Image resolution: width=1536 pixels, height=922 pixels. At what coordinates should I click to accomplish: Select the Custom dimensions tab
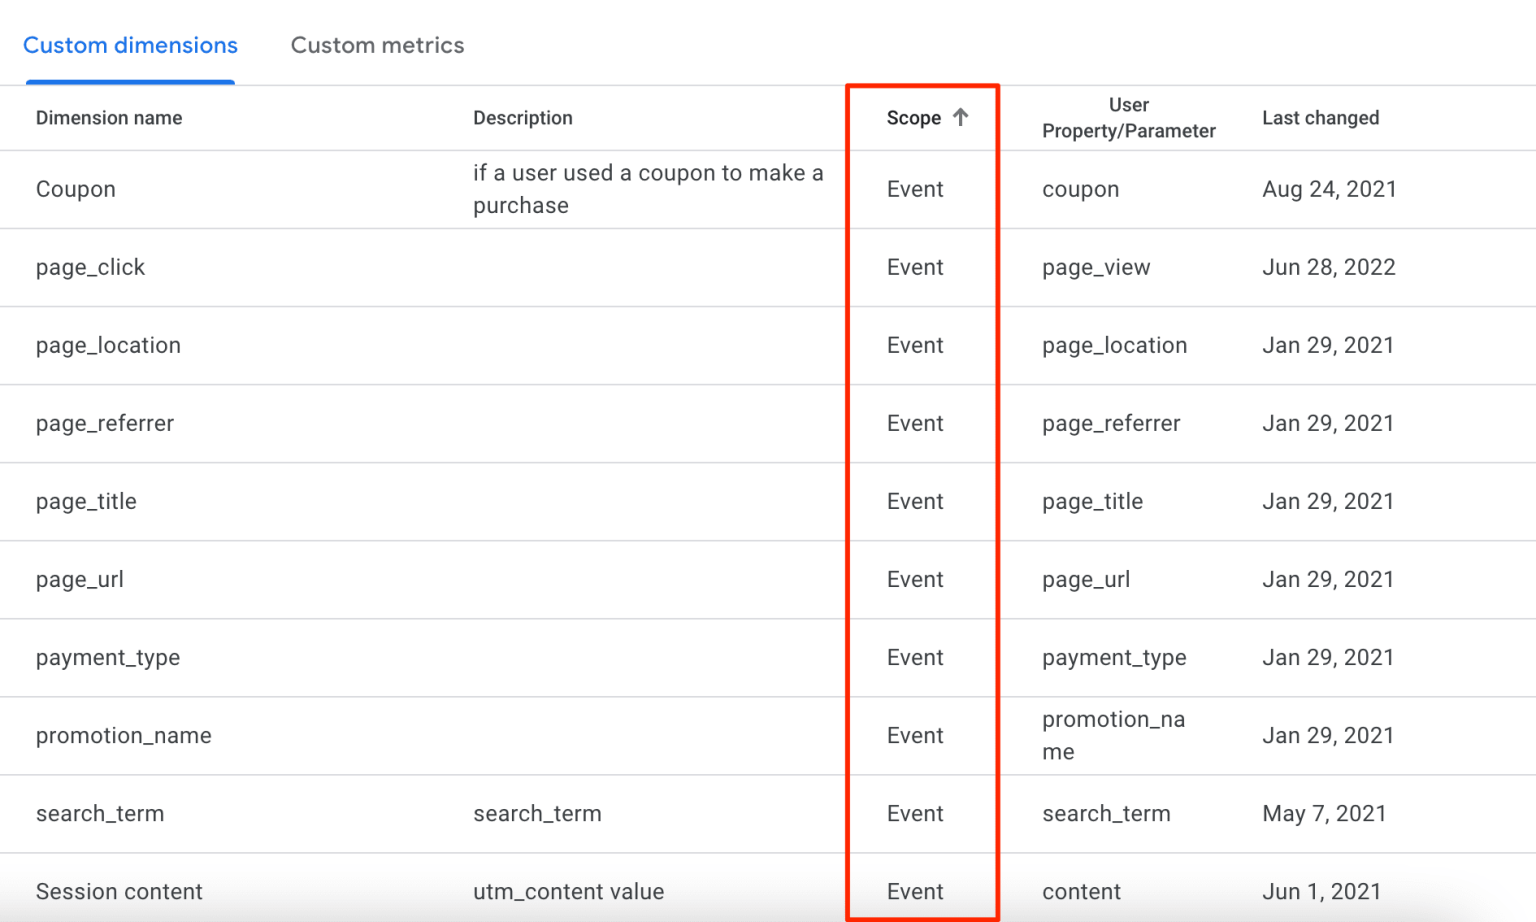(130, 45)
